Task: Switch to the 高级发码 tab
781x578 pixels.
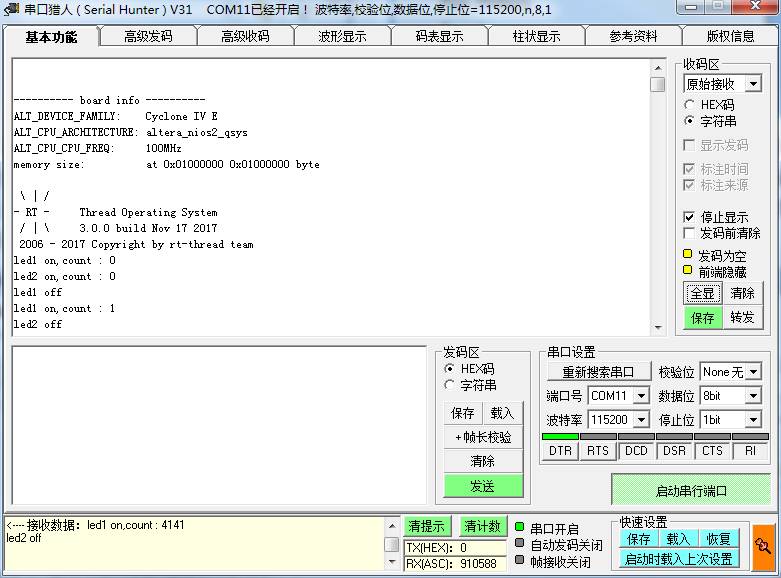Action: click(x=148, y=36)
